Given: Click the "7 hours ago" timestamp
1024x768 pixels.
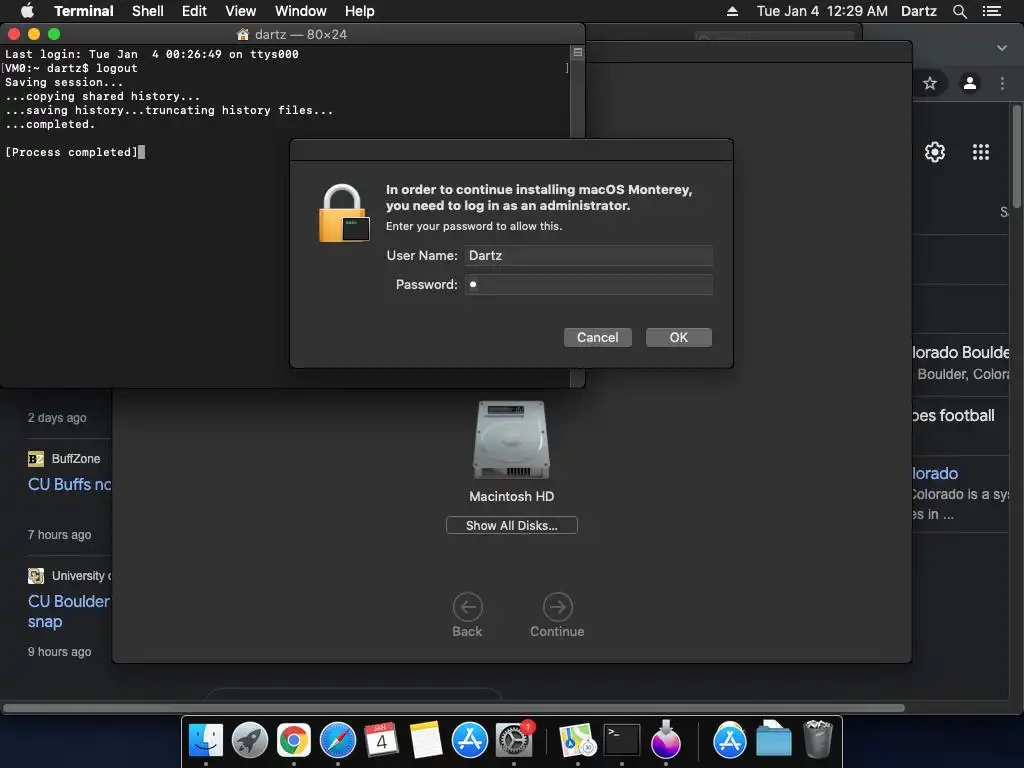Looking at the screenshot, I should tap(59, 535).
